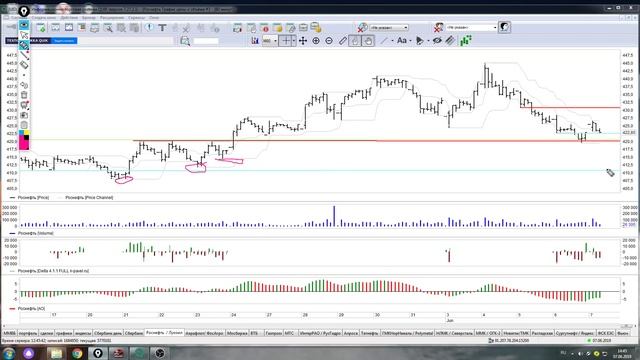Screen dimensions: 640x360
Task: Open Google Chrome from the taskbar
Action: click(77, 353)
